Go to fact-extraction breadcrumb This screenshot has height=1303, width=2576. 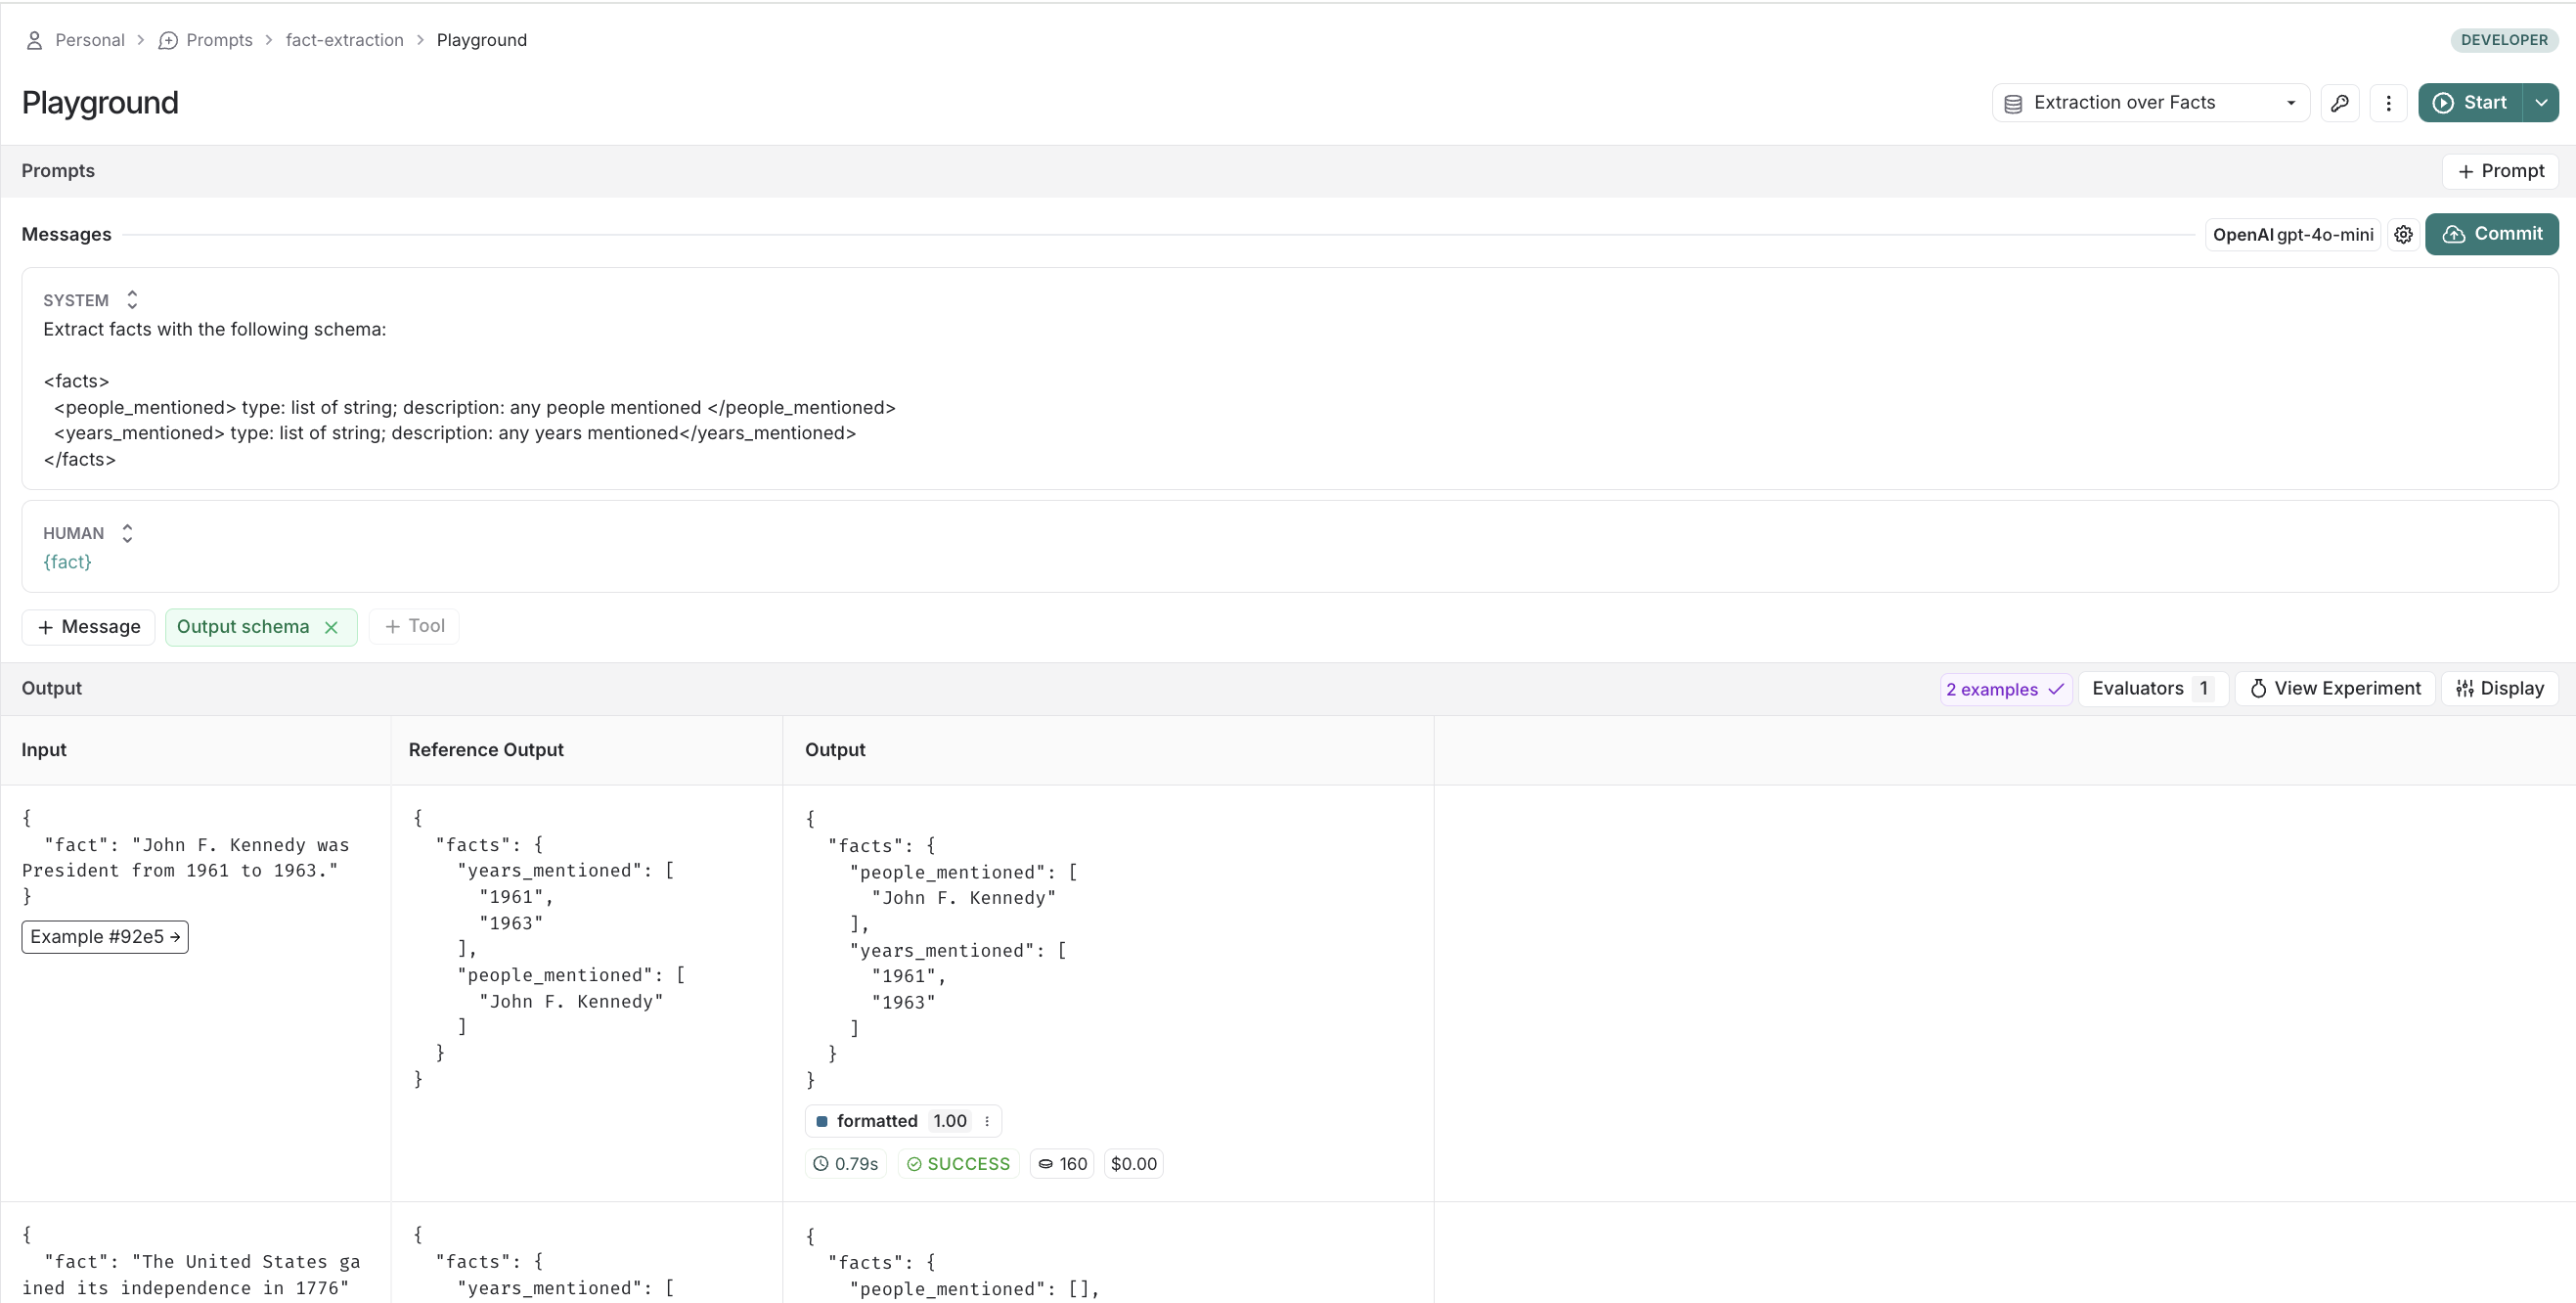pyautogui.click(x=344, y=40)
